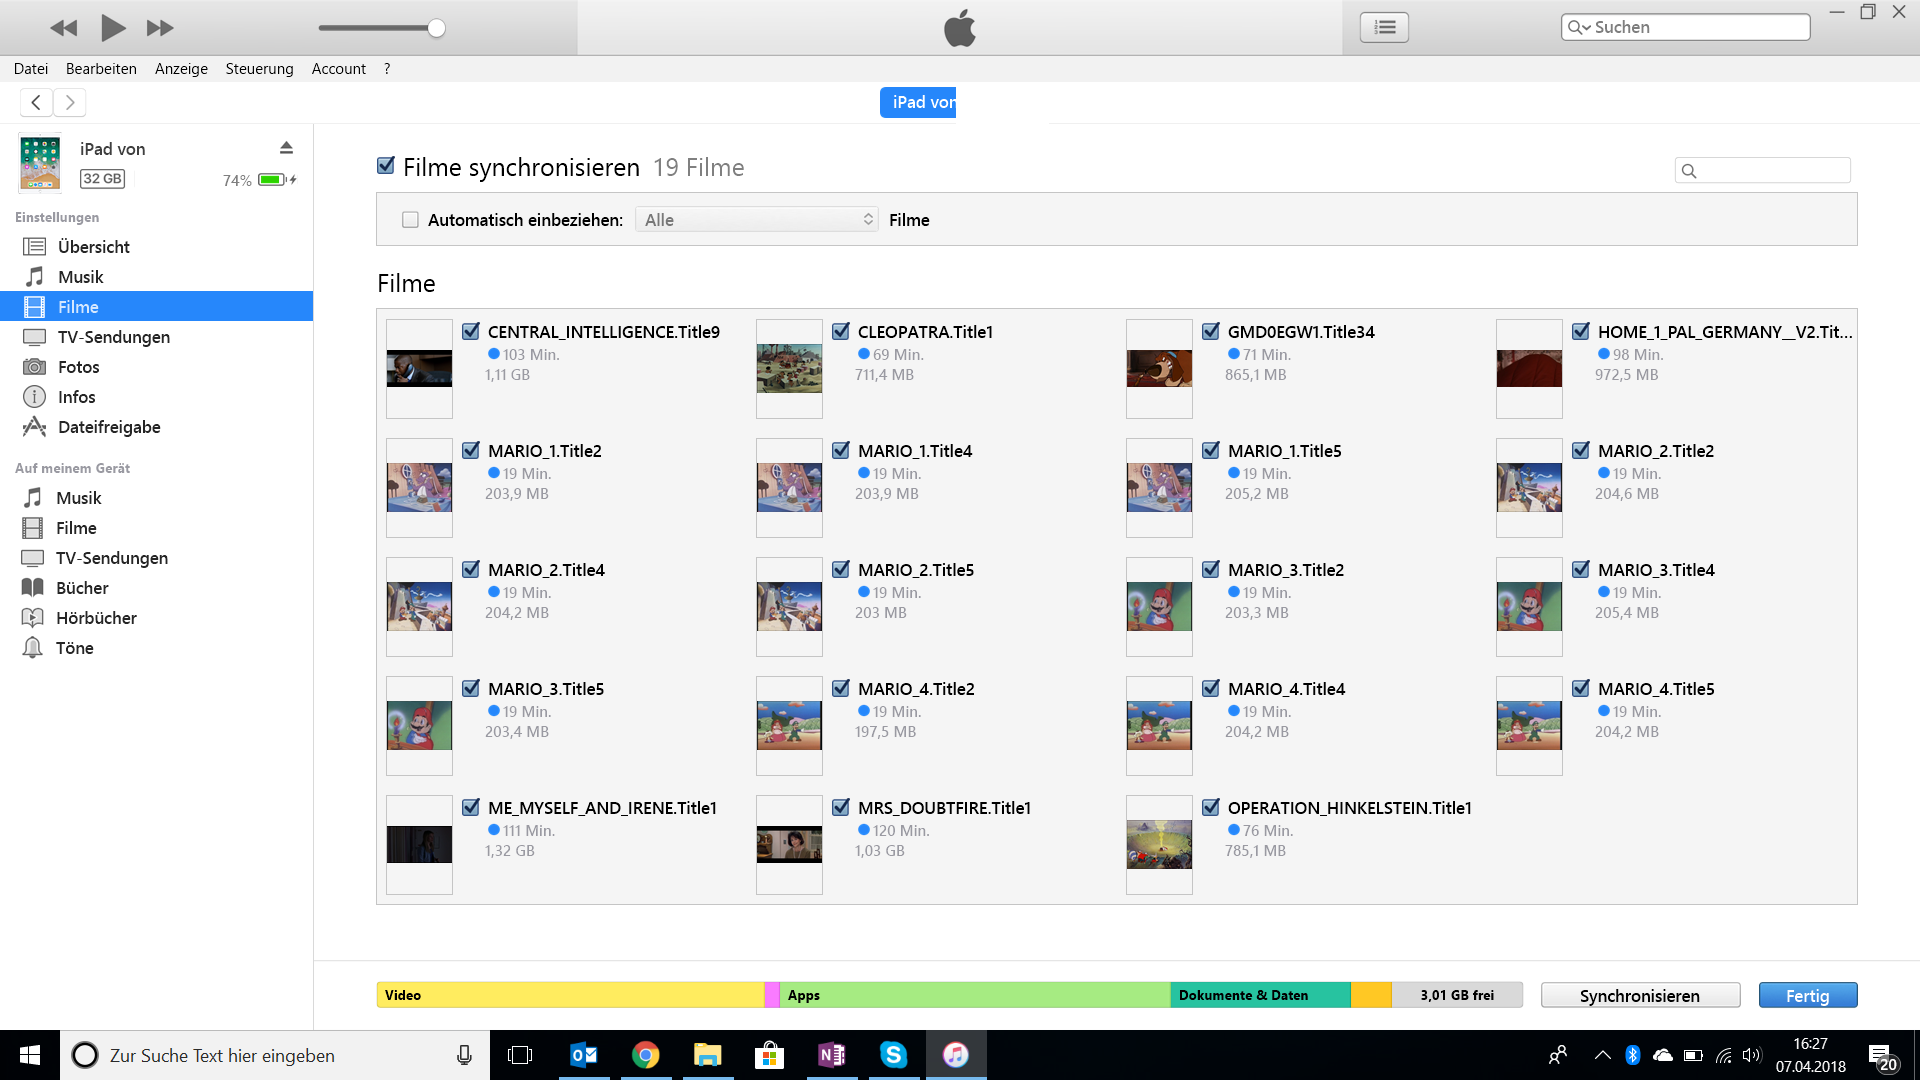This screenshot has width=1920, height=1080.
Task: Toggle the Filme synchronisieren checkbox
Action: [x=386, y=166]
